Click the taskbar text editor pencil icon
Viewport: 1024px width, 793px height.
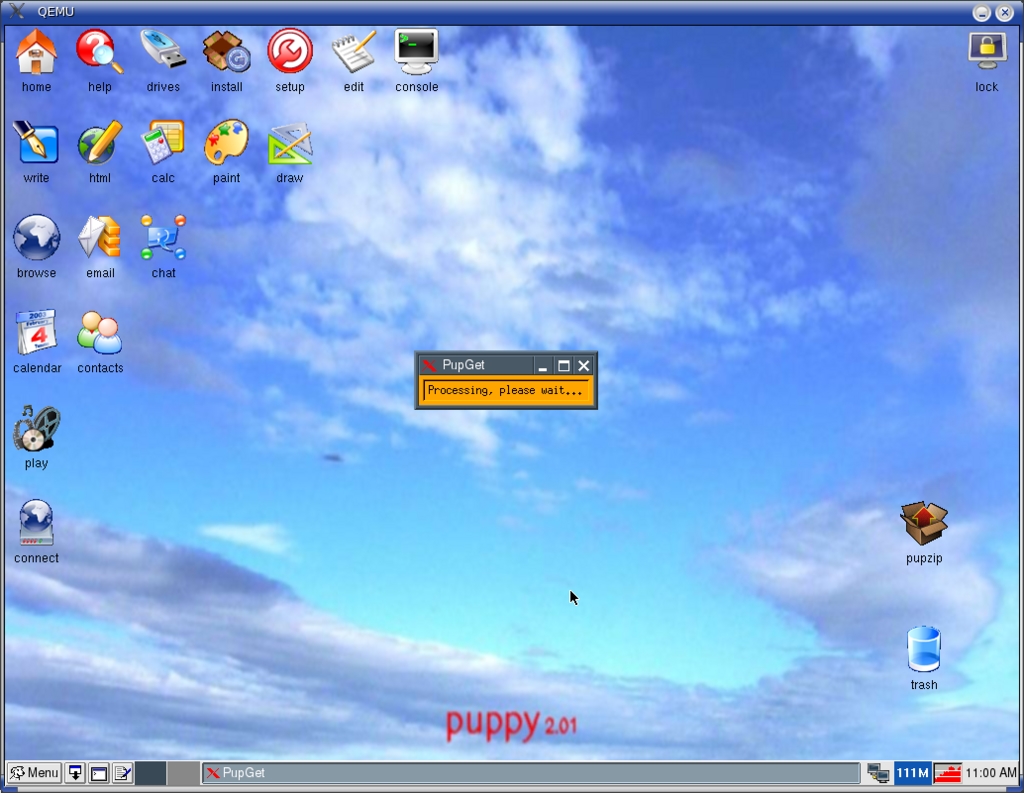point(122,773)
